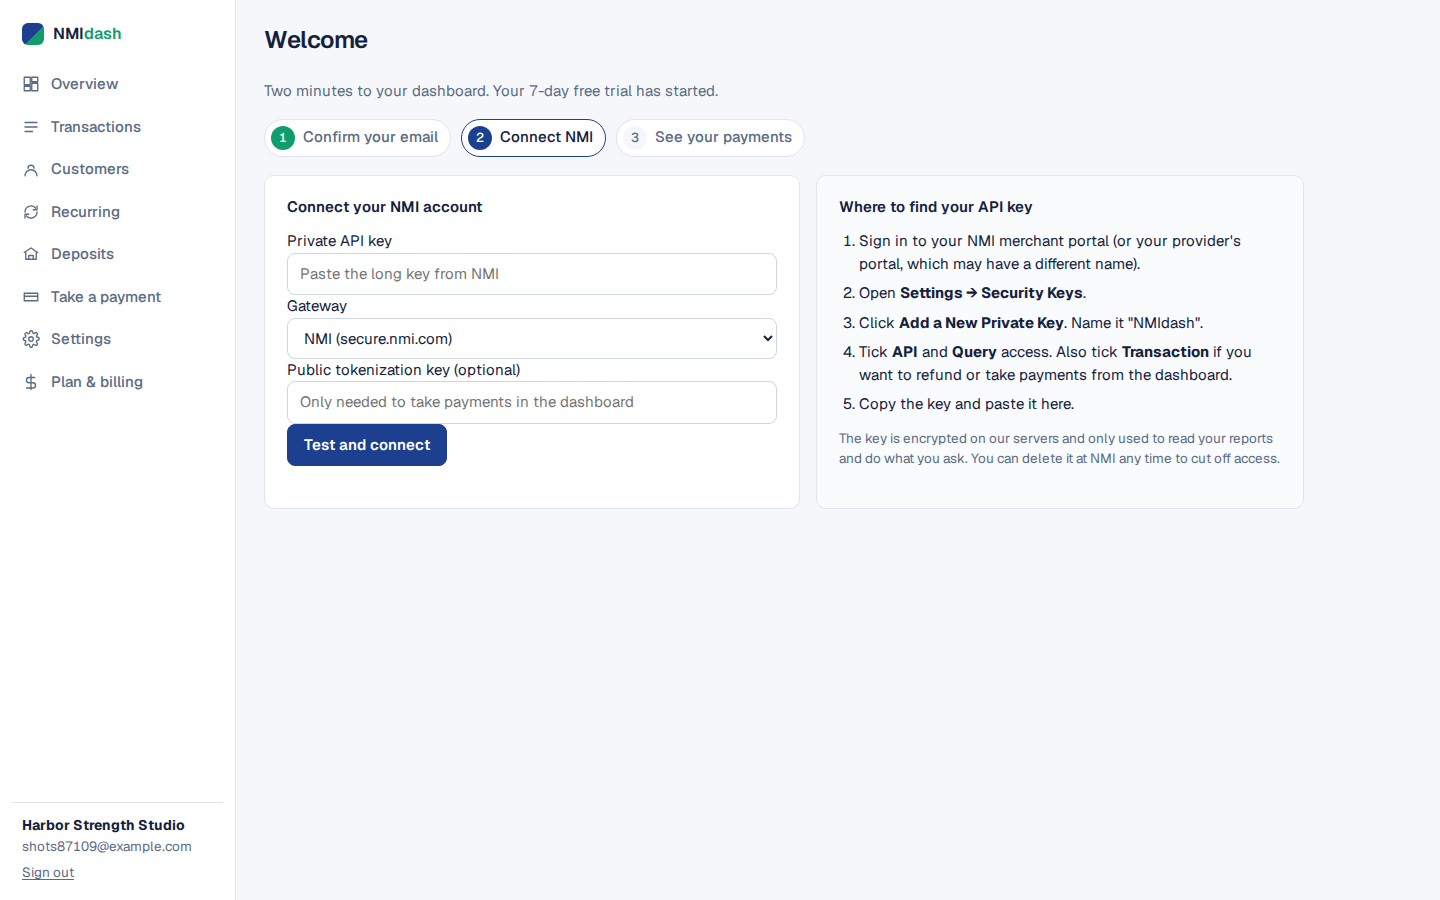
Task: Click the Recurring refresh icon
Action: 31,212
